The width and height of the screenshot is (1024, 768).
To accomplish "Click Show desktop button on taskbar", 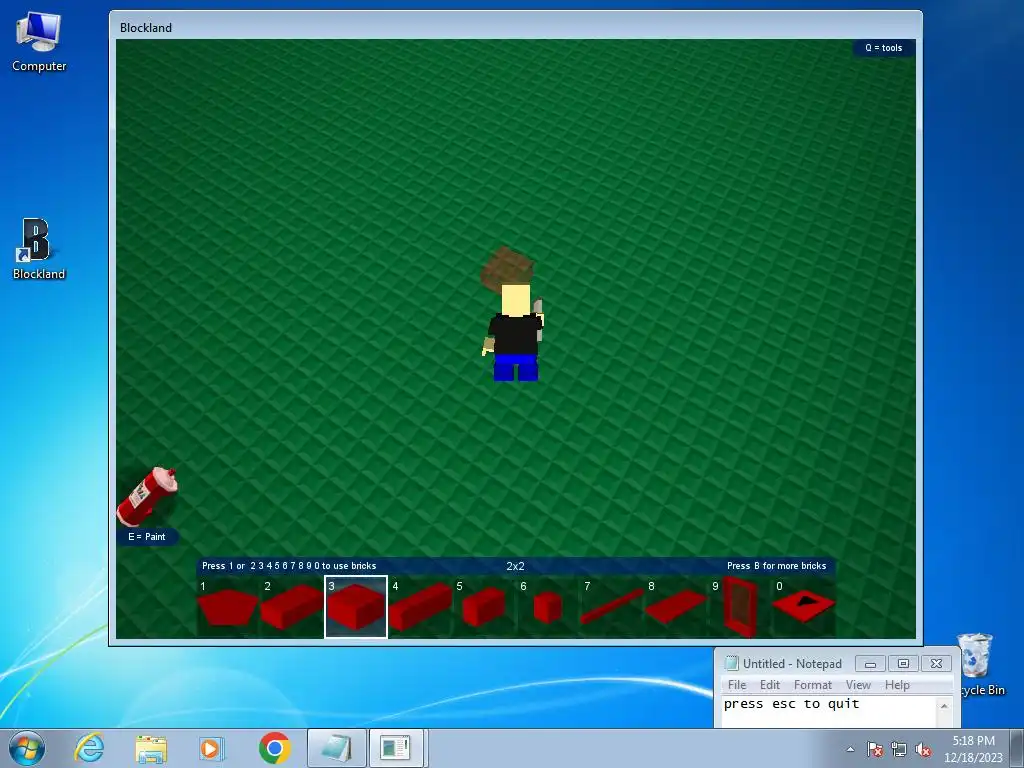I will 1017,748.
